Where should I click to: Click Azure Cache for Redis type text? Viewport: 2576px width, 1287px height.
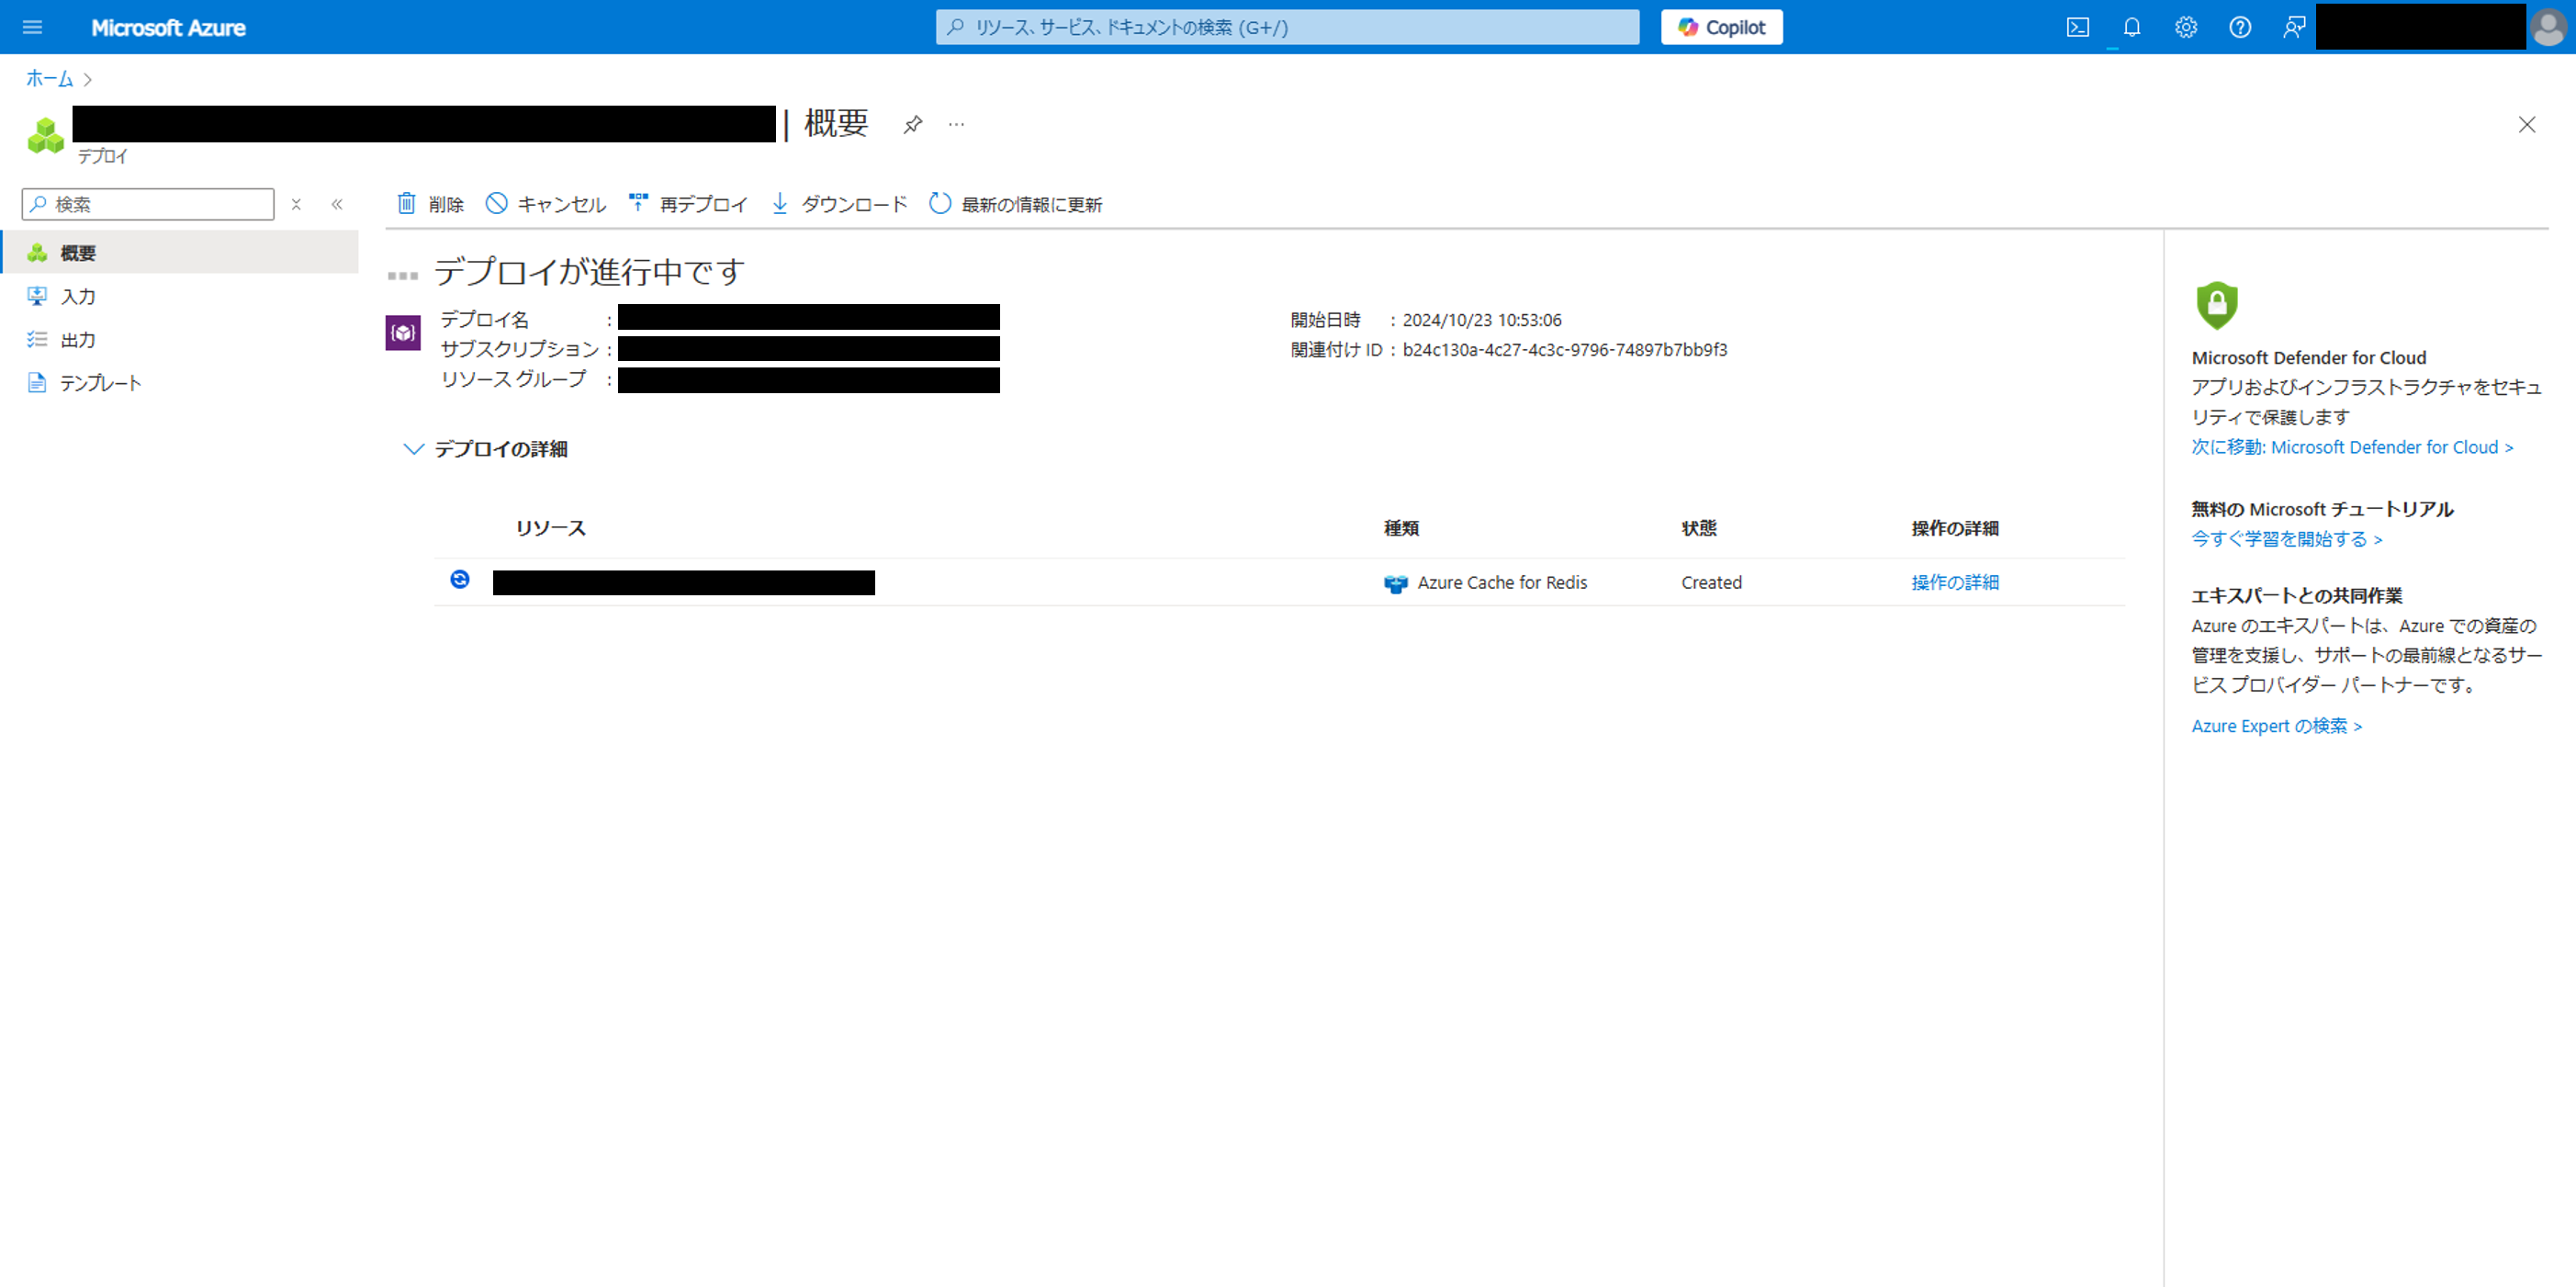[1502, 582]
